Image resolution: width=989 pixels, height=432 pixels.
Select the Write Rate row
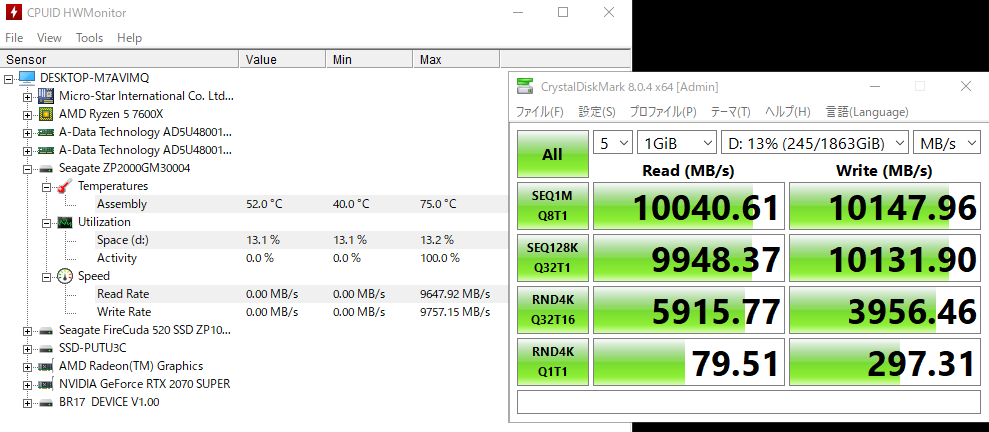301,312
